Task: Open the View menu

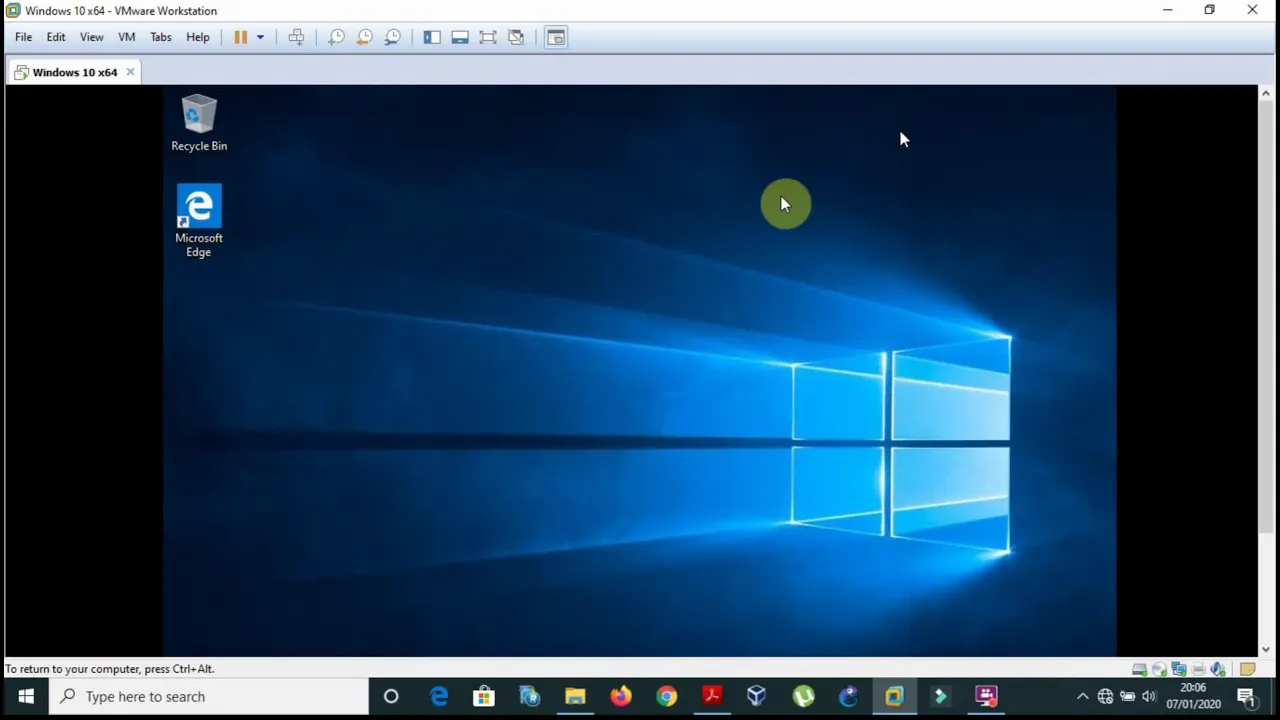Action: [x=91, y=37]
